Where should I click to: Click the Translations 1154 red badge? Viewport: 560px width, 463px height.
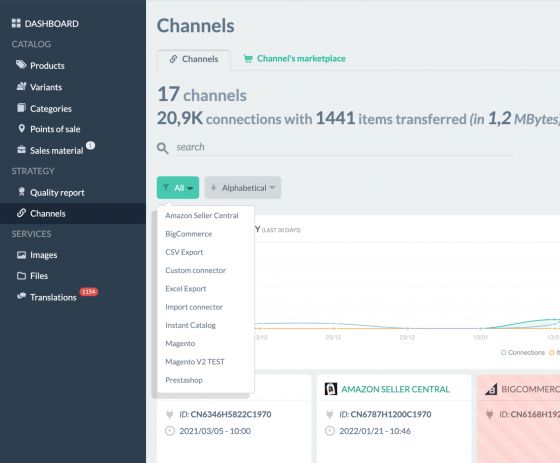[x=88, y=292]
